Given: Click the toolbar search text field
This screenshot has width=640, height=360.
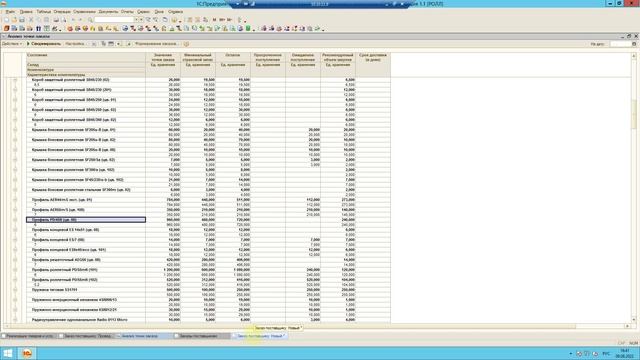Looking at the screenshot, I should click(114, 20).
